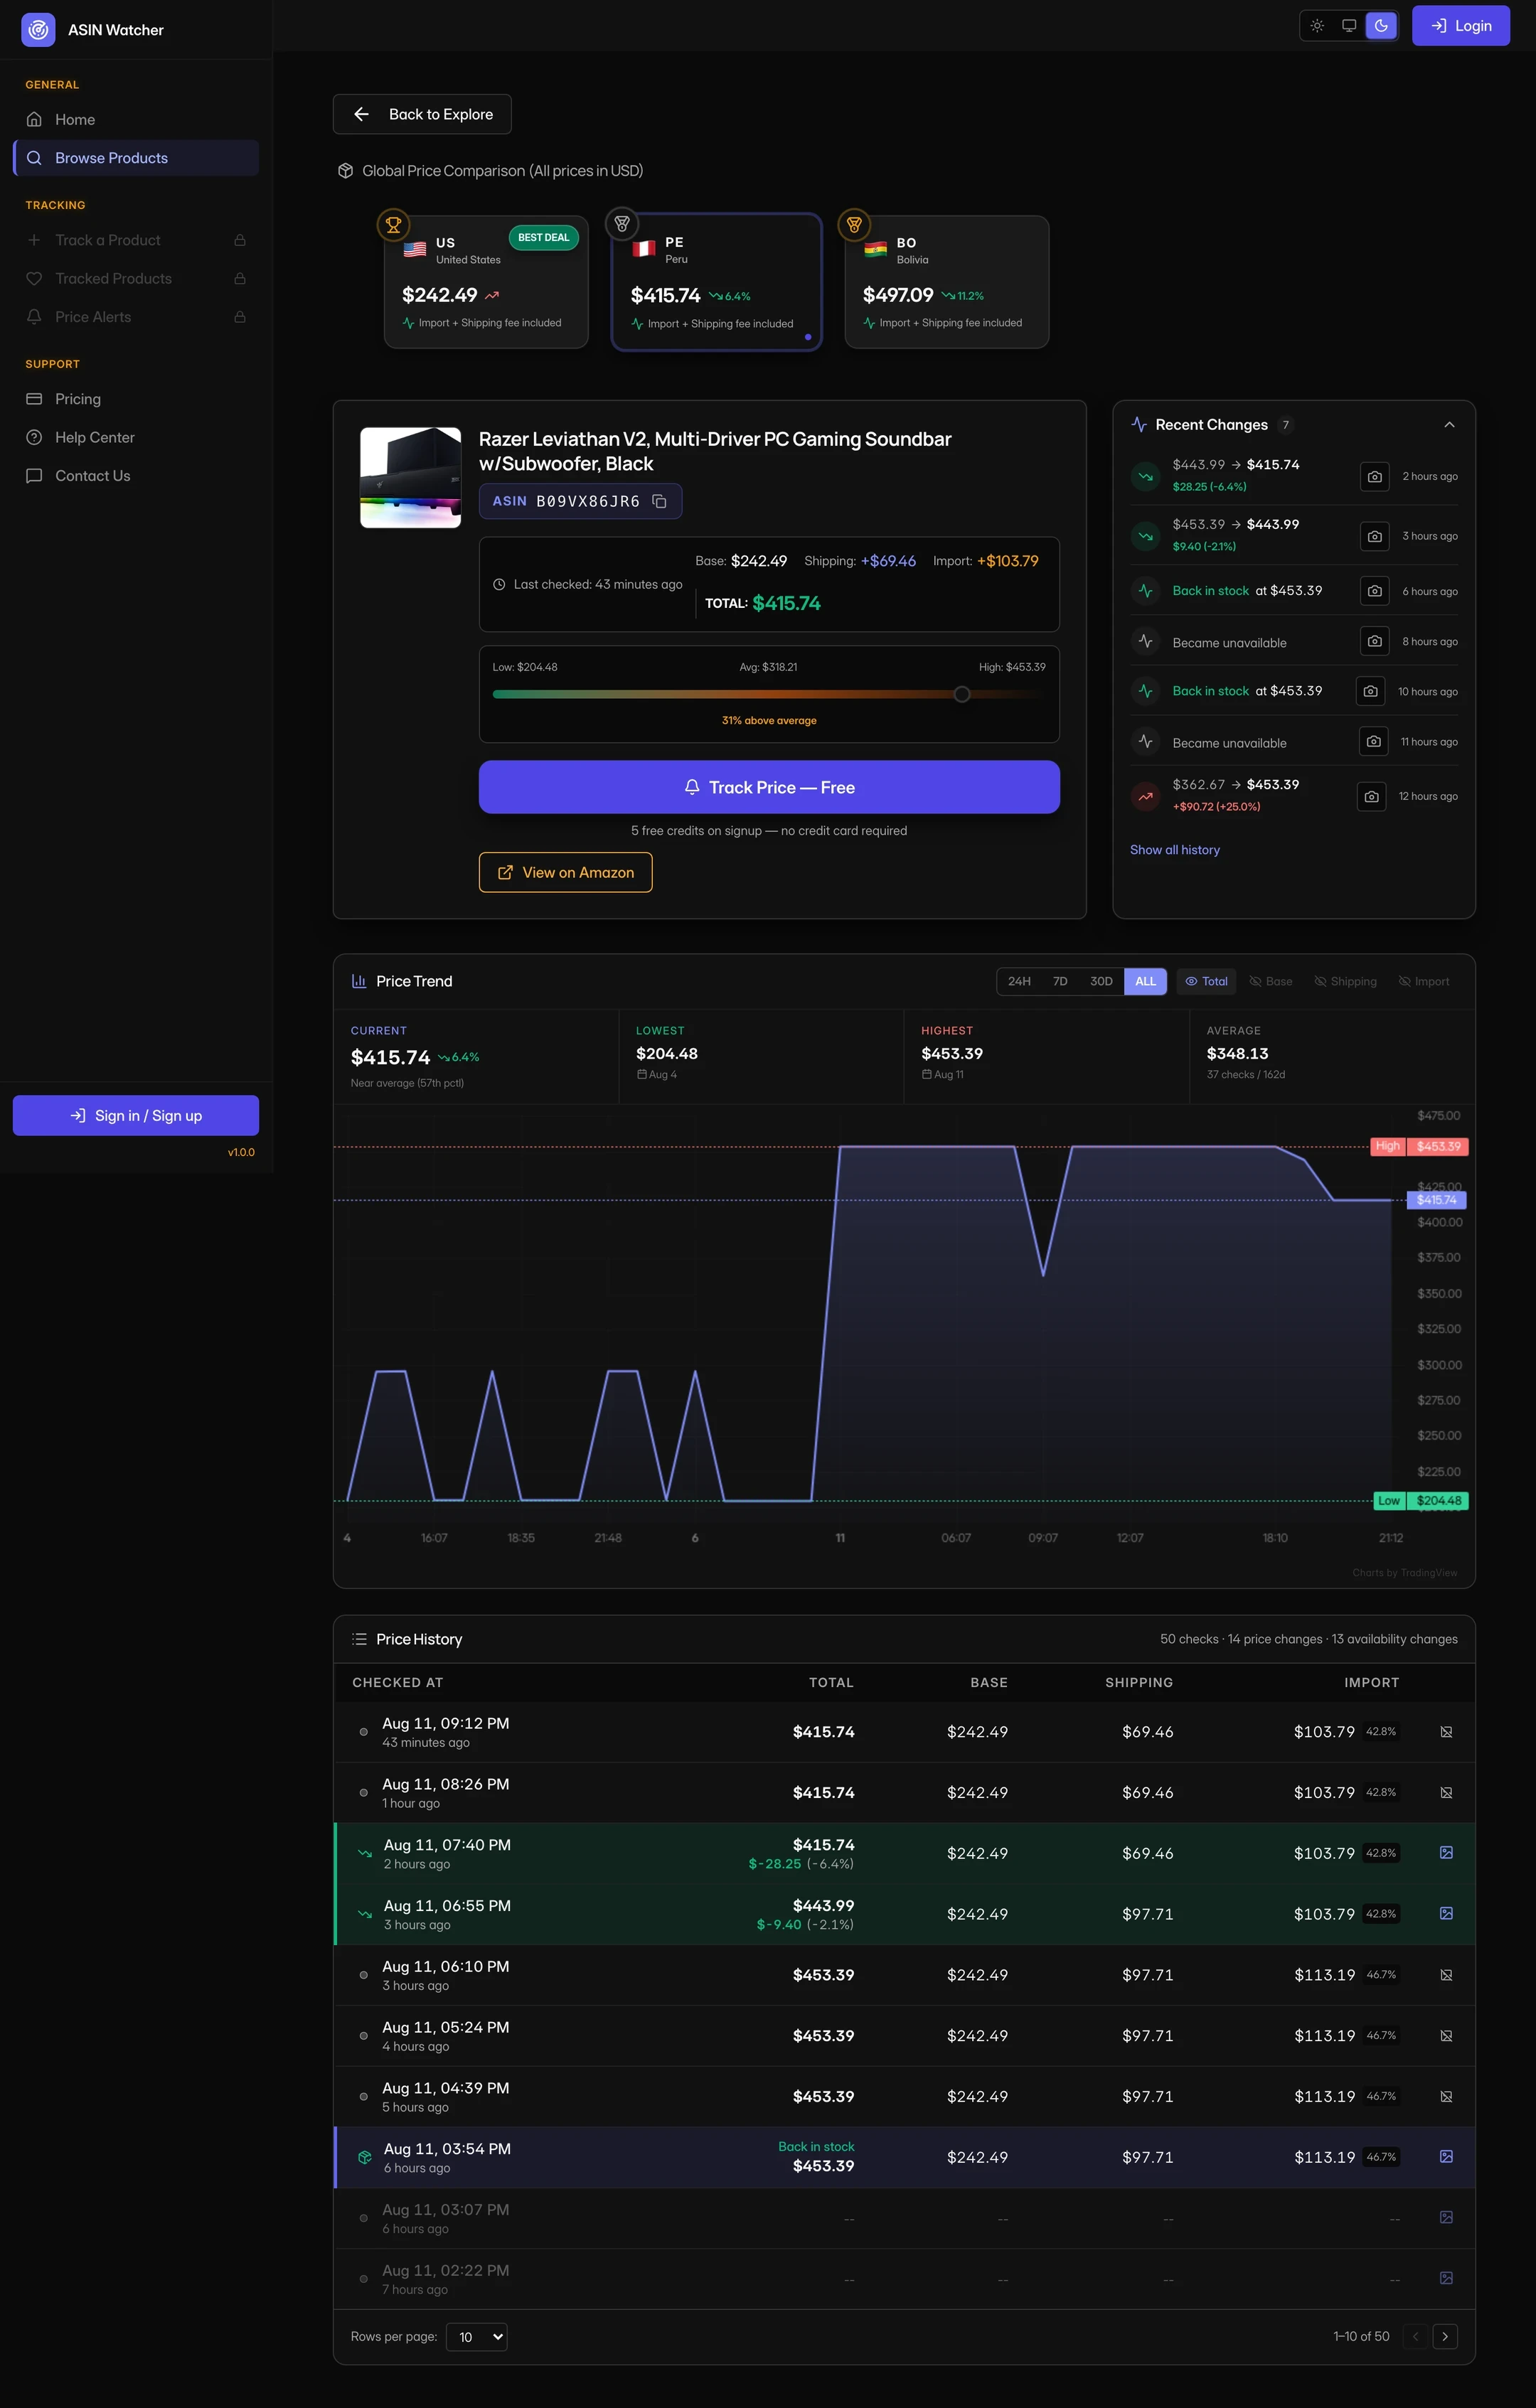The image size is (1536, 2408).
Task: Toggle Total series visibility
Action: (1206, 981)
